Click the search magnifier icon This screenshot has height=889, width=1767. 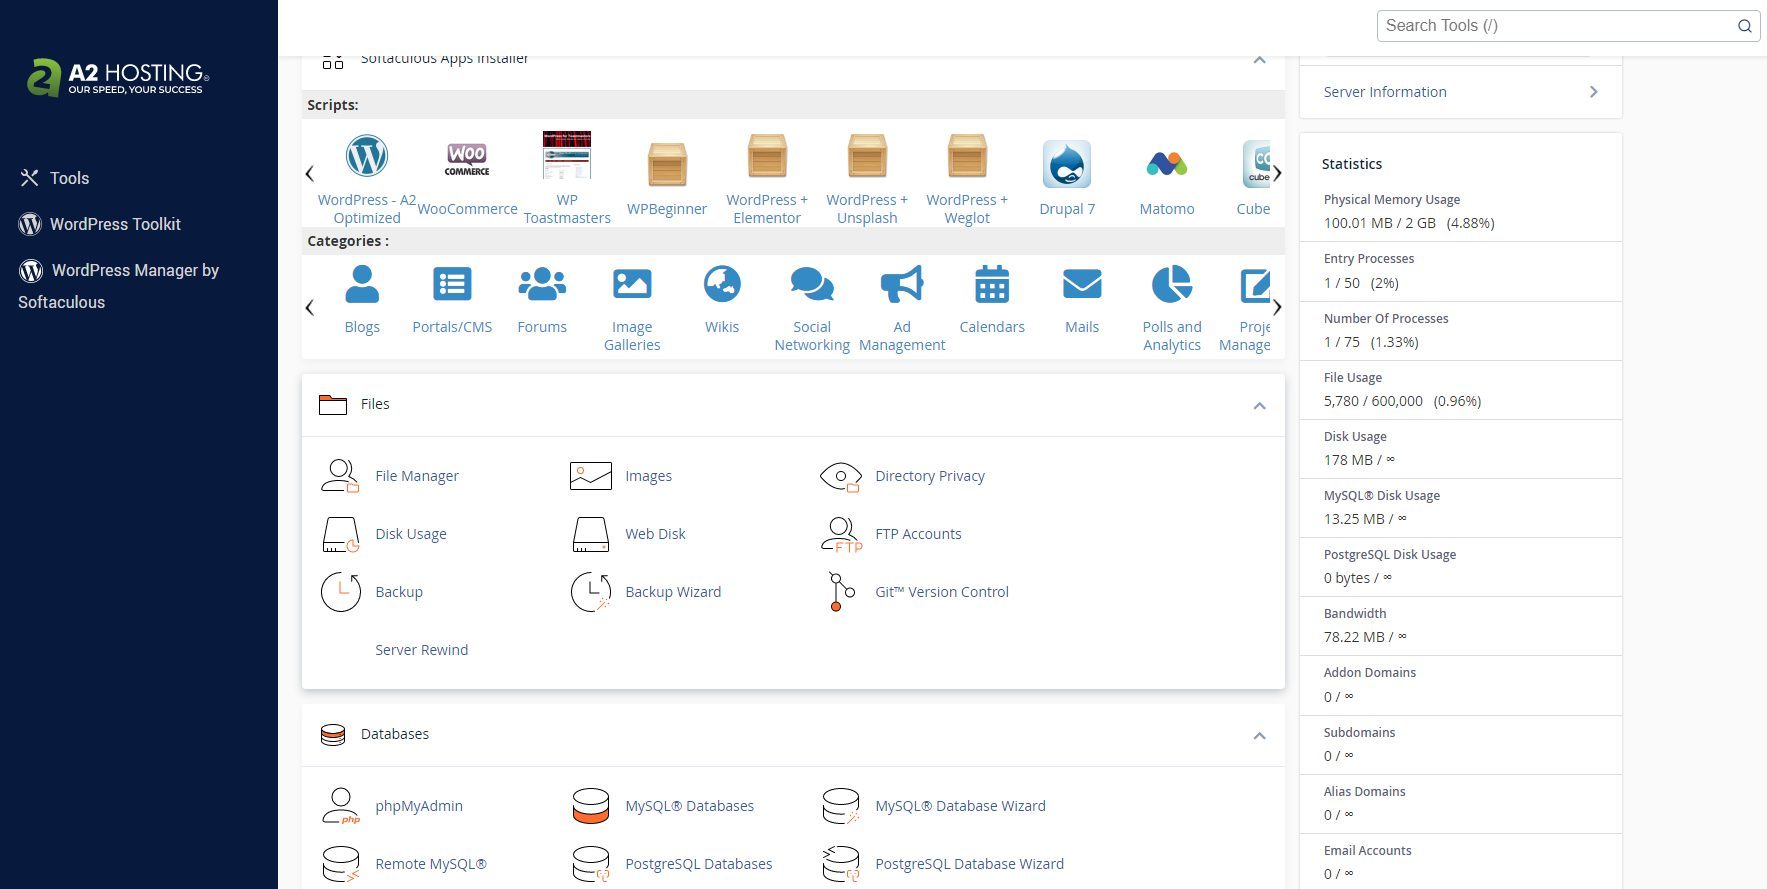(x=1745, y=26)
